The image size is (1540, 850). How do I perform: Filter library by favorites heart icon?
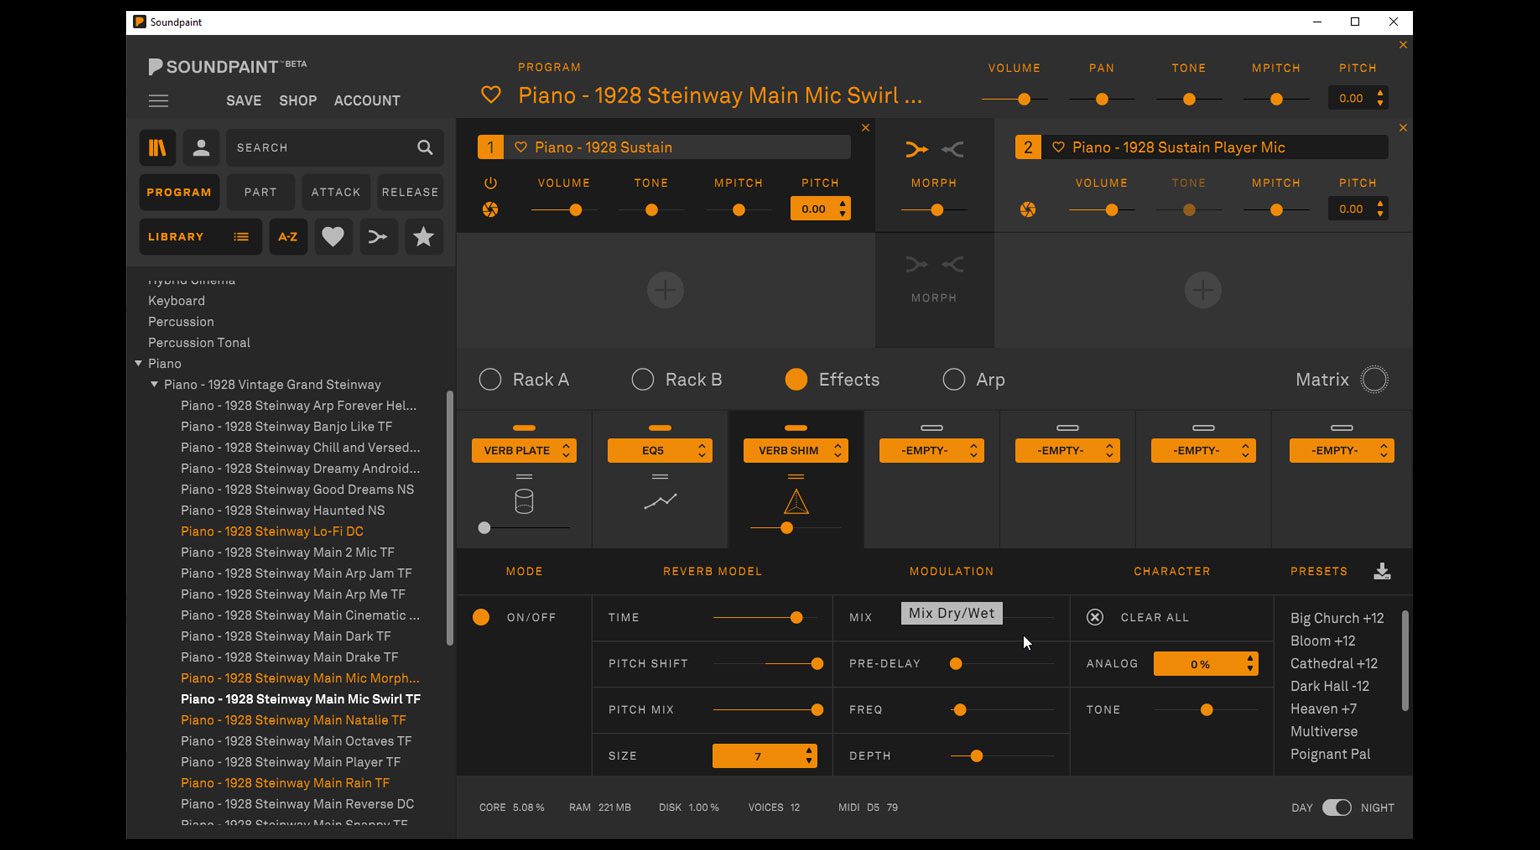coord(333,237)
